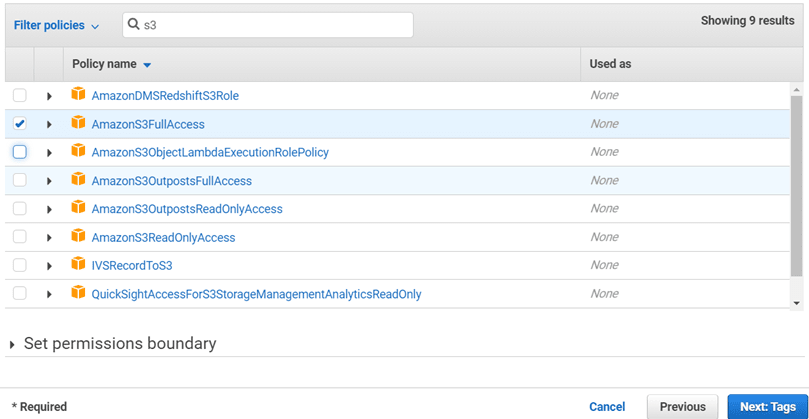The image size is (809, 419).
Task: Expand the AmazonS3OutpostsFullAccess row details
Action: click(50, 181)
